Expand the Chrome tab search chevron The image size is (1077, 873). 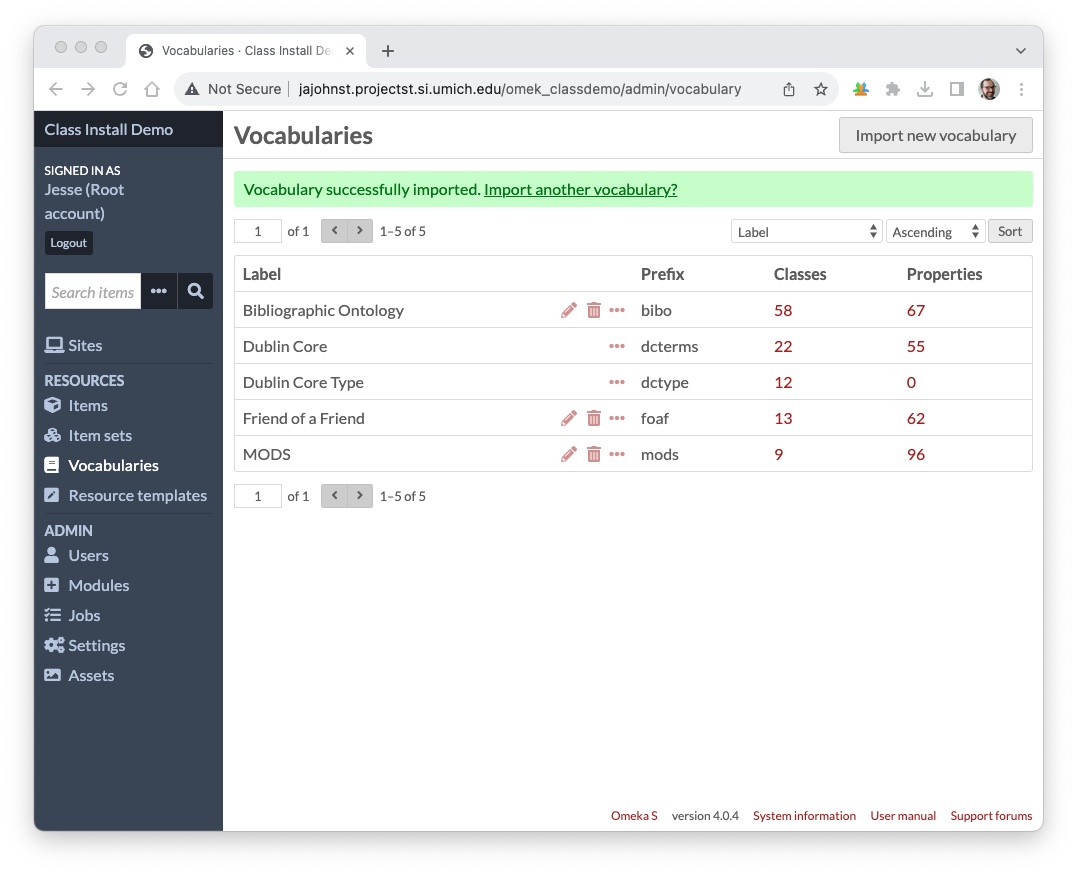click(1020, 50)
